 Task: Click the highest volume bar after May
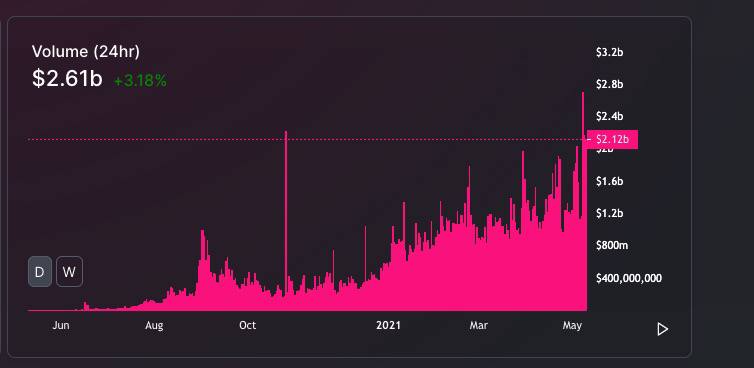pos(583,201)
